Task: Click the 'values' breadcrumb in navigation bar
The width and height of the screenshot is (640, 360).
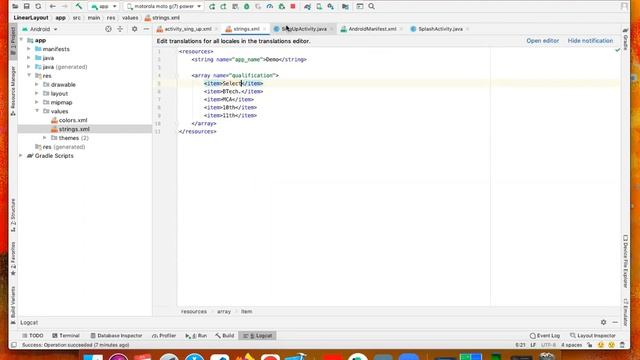Action: [x=130, y=18]
